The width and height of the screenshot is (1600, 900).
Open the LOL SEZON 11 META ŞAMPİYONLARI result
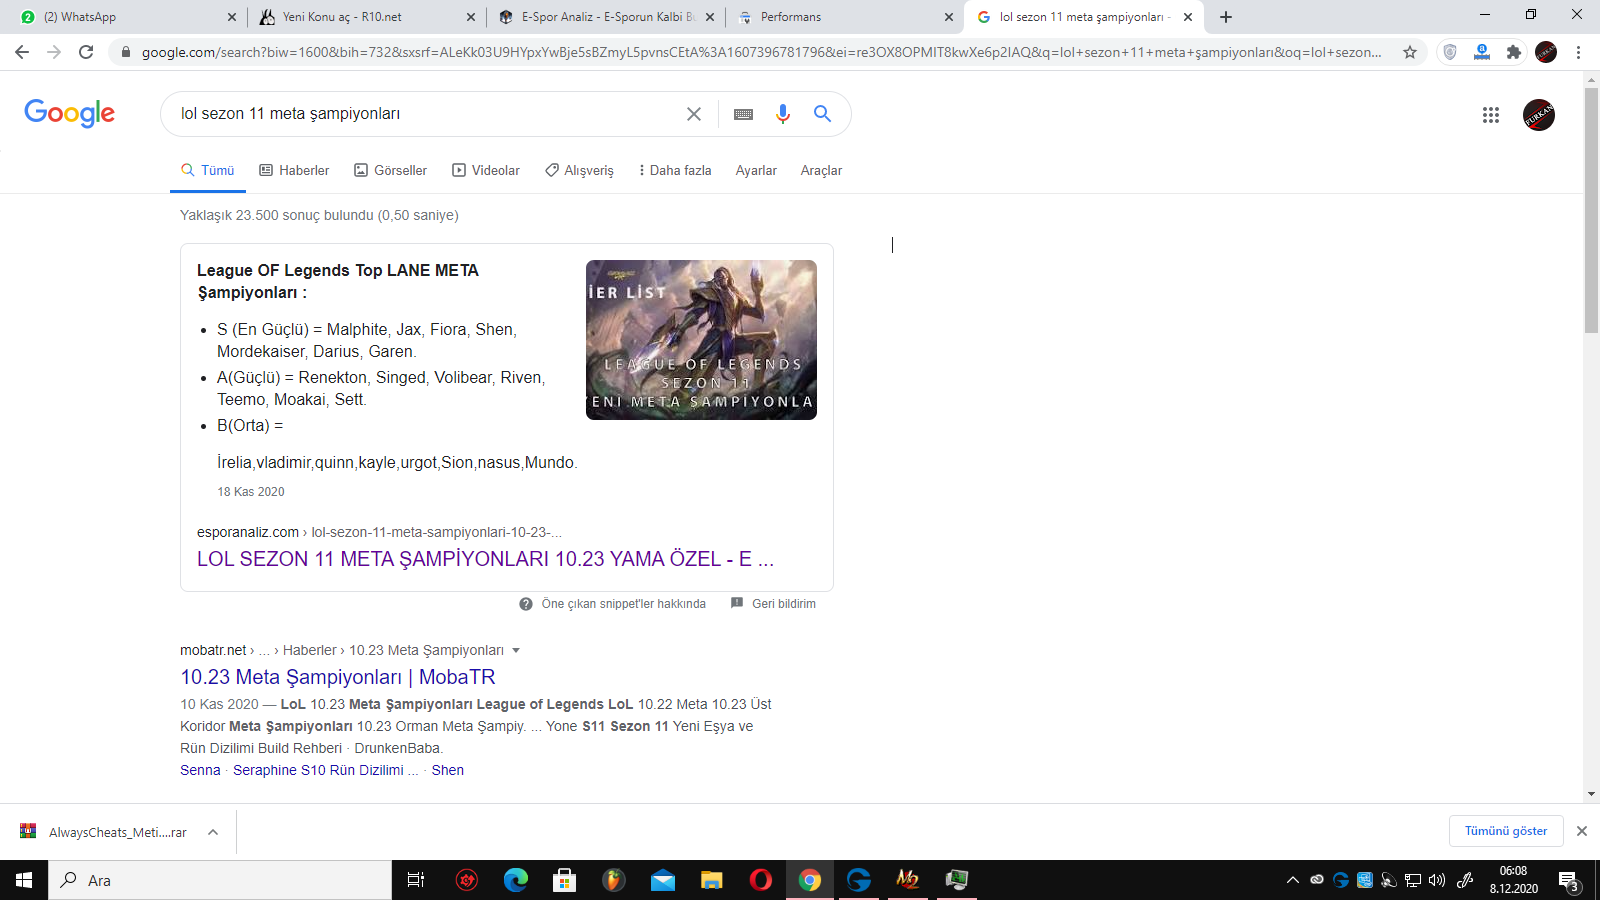485,559
